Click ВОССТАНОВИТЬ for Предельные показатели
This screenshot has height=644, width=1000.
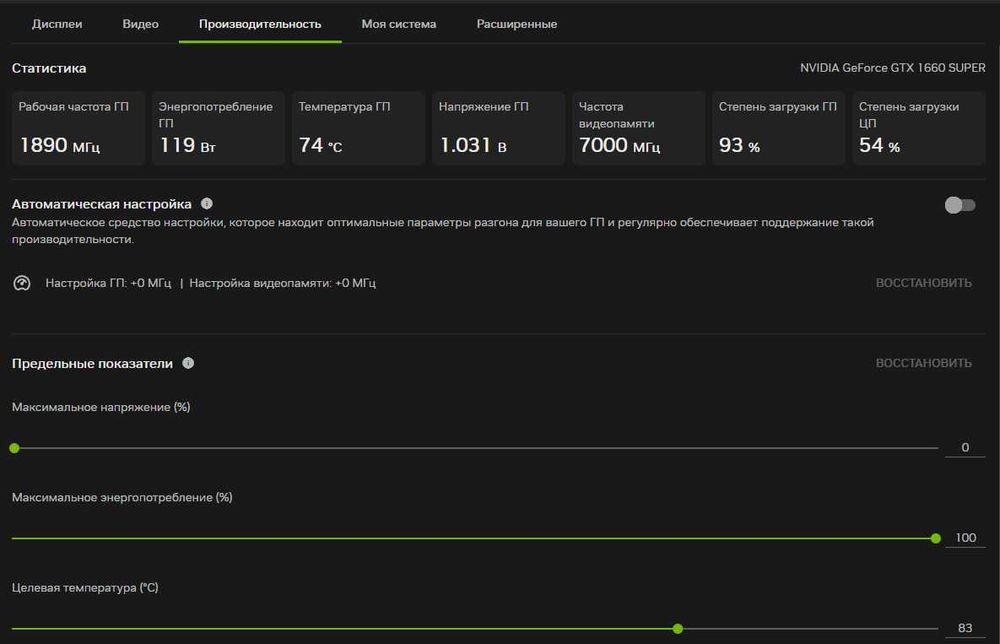click(923, 363)
